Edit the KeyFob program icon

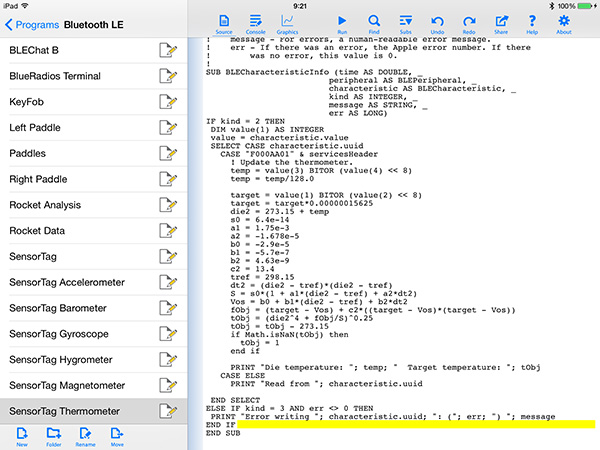pyautogui.click(x=168, y=102)
